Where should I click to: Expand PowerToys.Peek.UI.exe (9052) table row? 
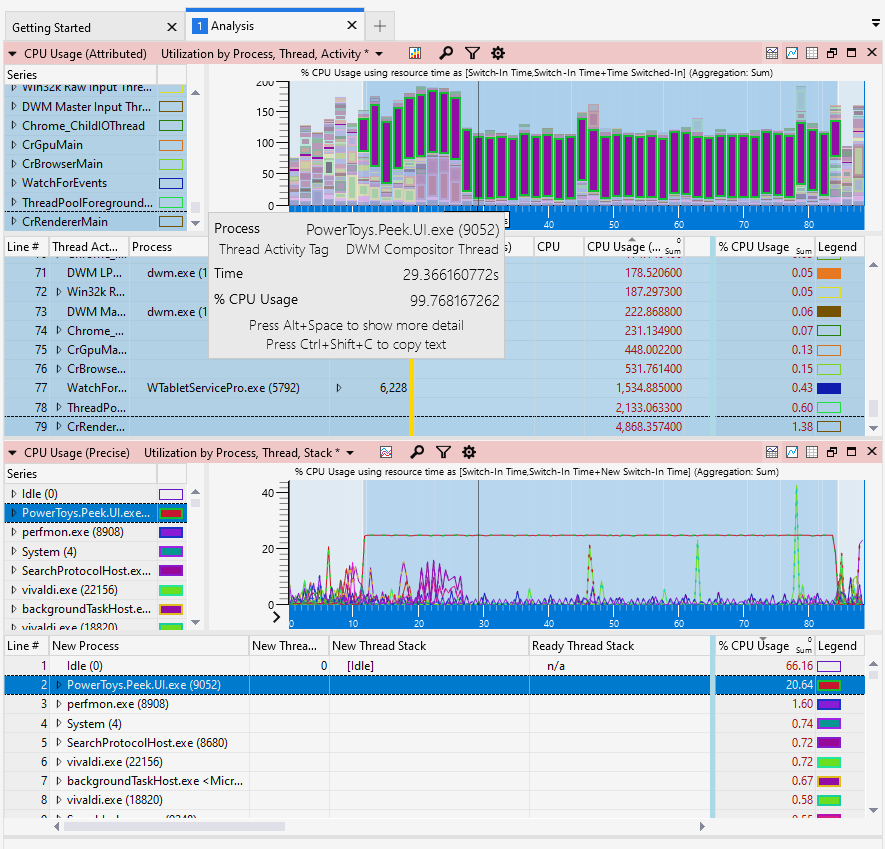59,685
